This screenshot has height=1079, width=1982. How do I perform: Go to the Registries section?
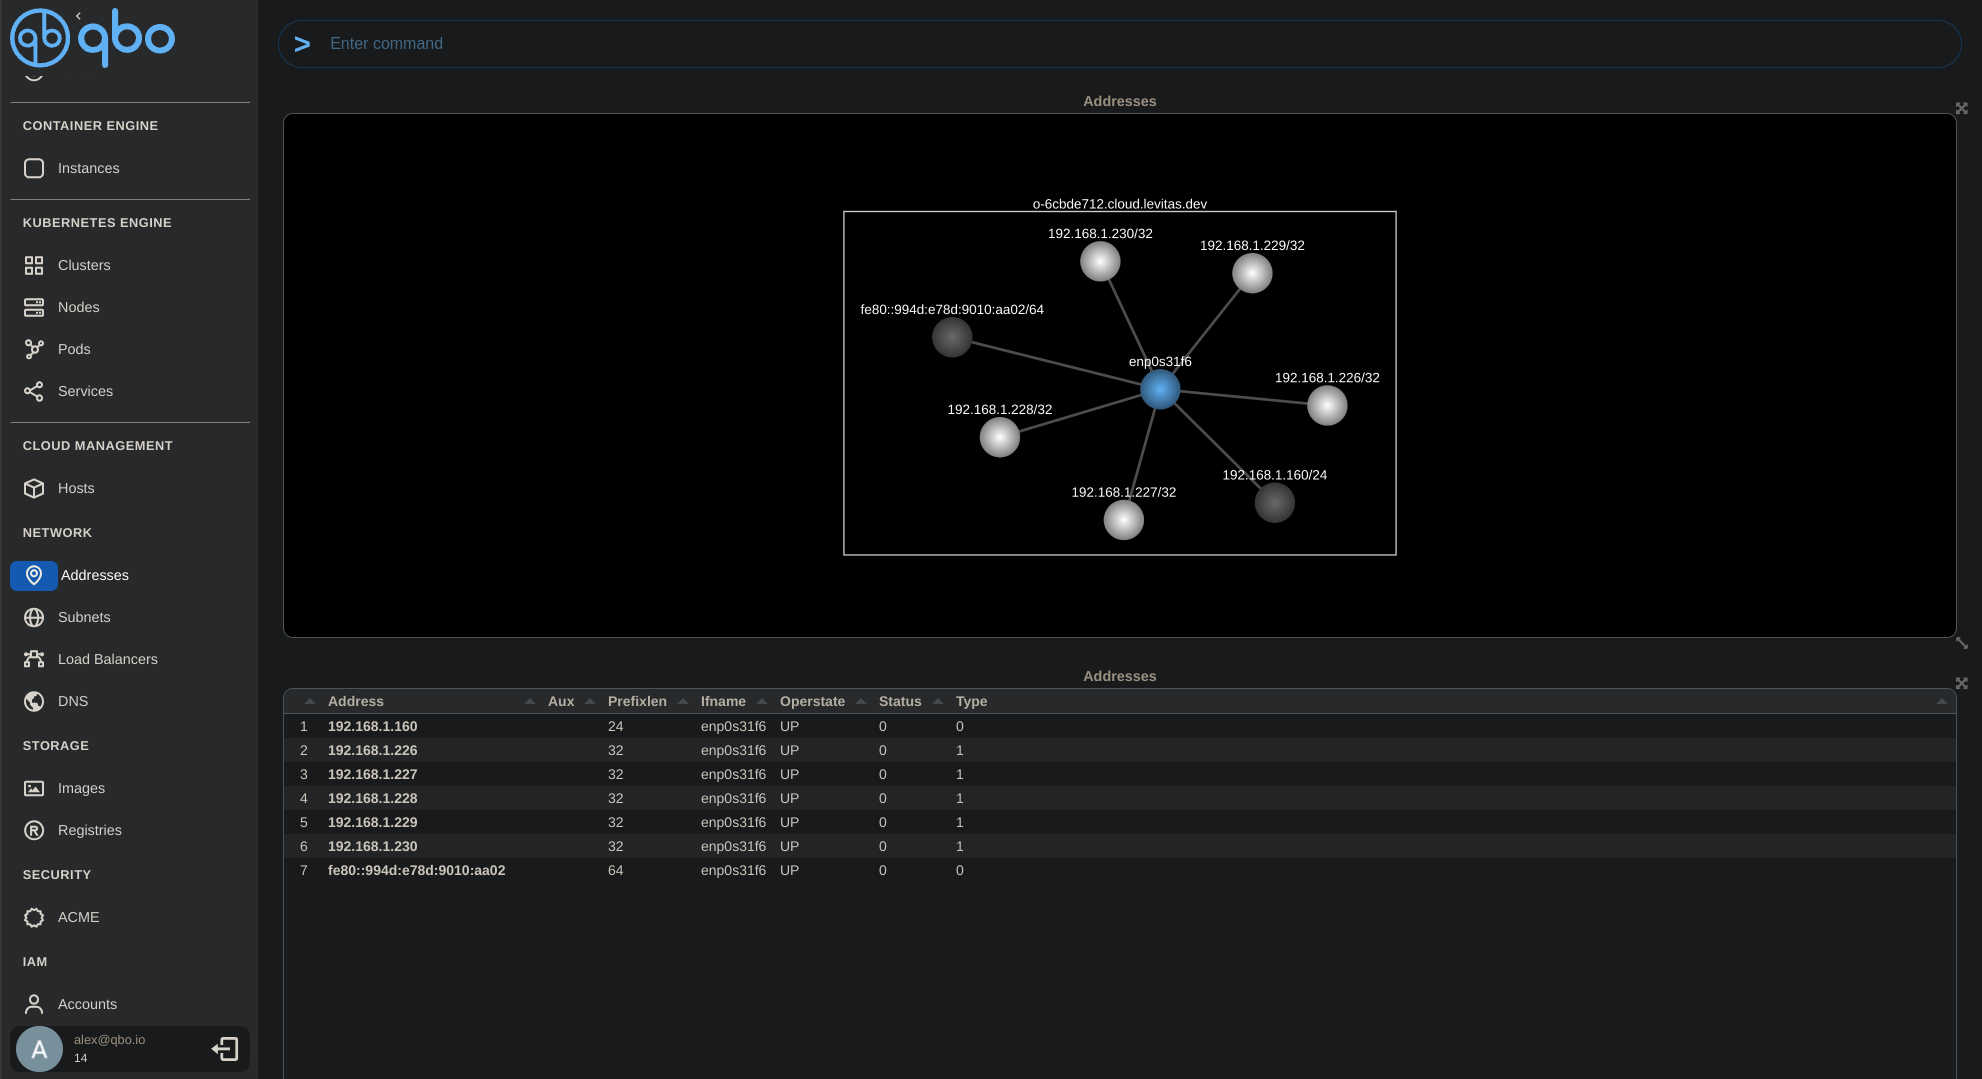pos(89,830)
